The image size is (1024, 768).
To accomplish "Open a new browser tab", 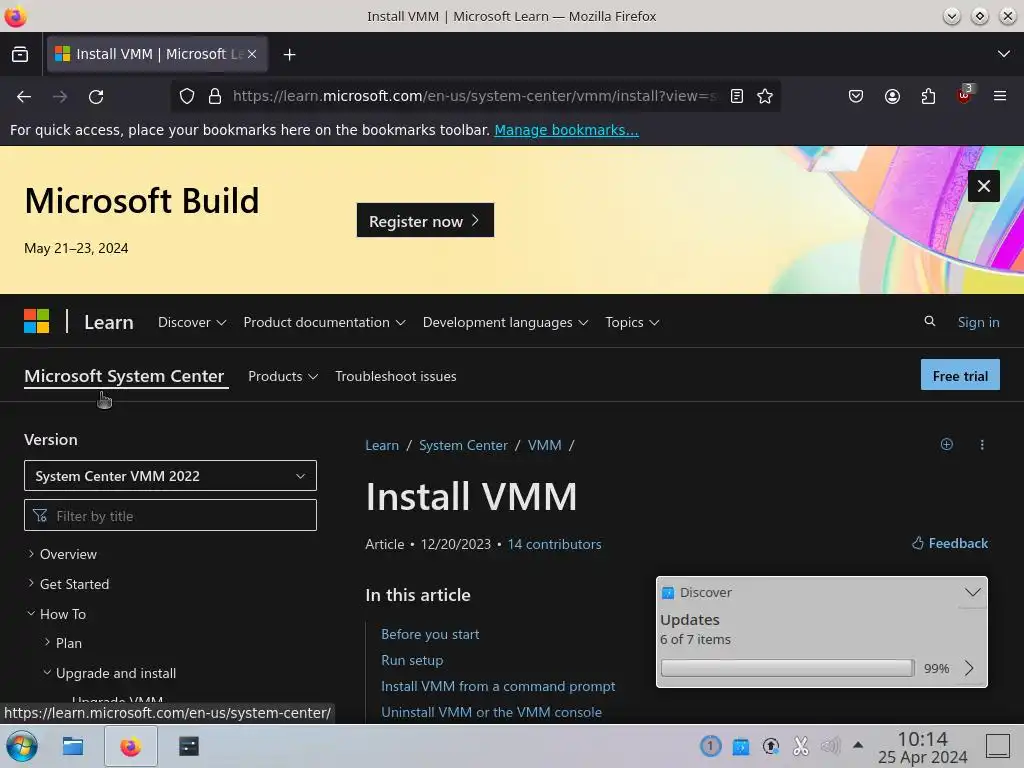I will (289, 54).
